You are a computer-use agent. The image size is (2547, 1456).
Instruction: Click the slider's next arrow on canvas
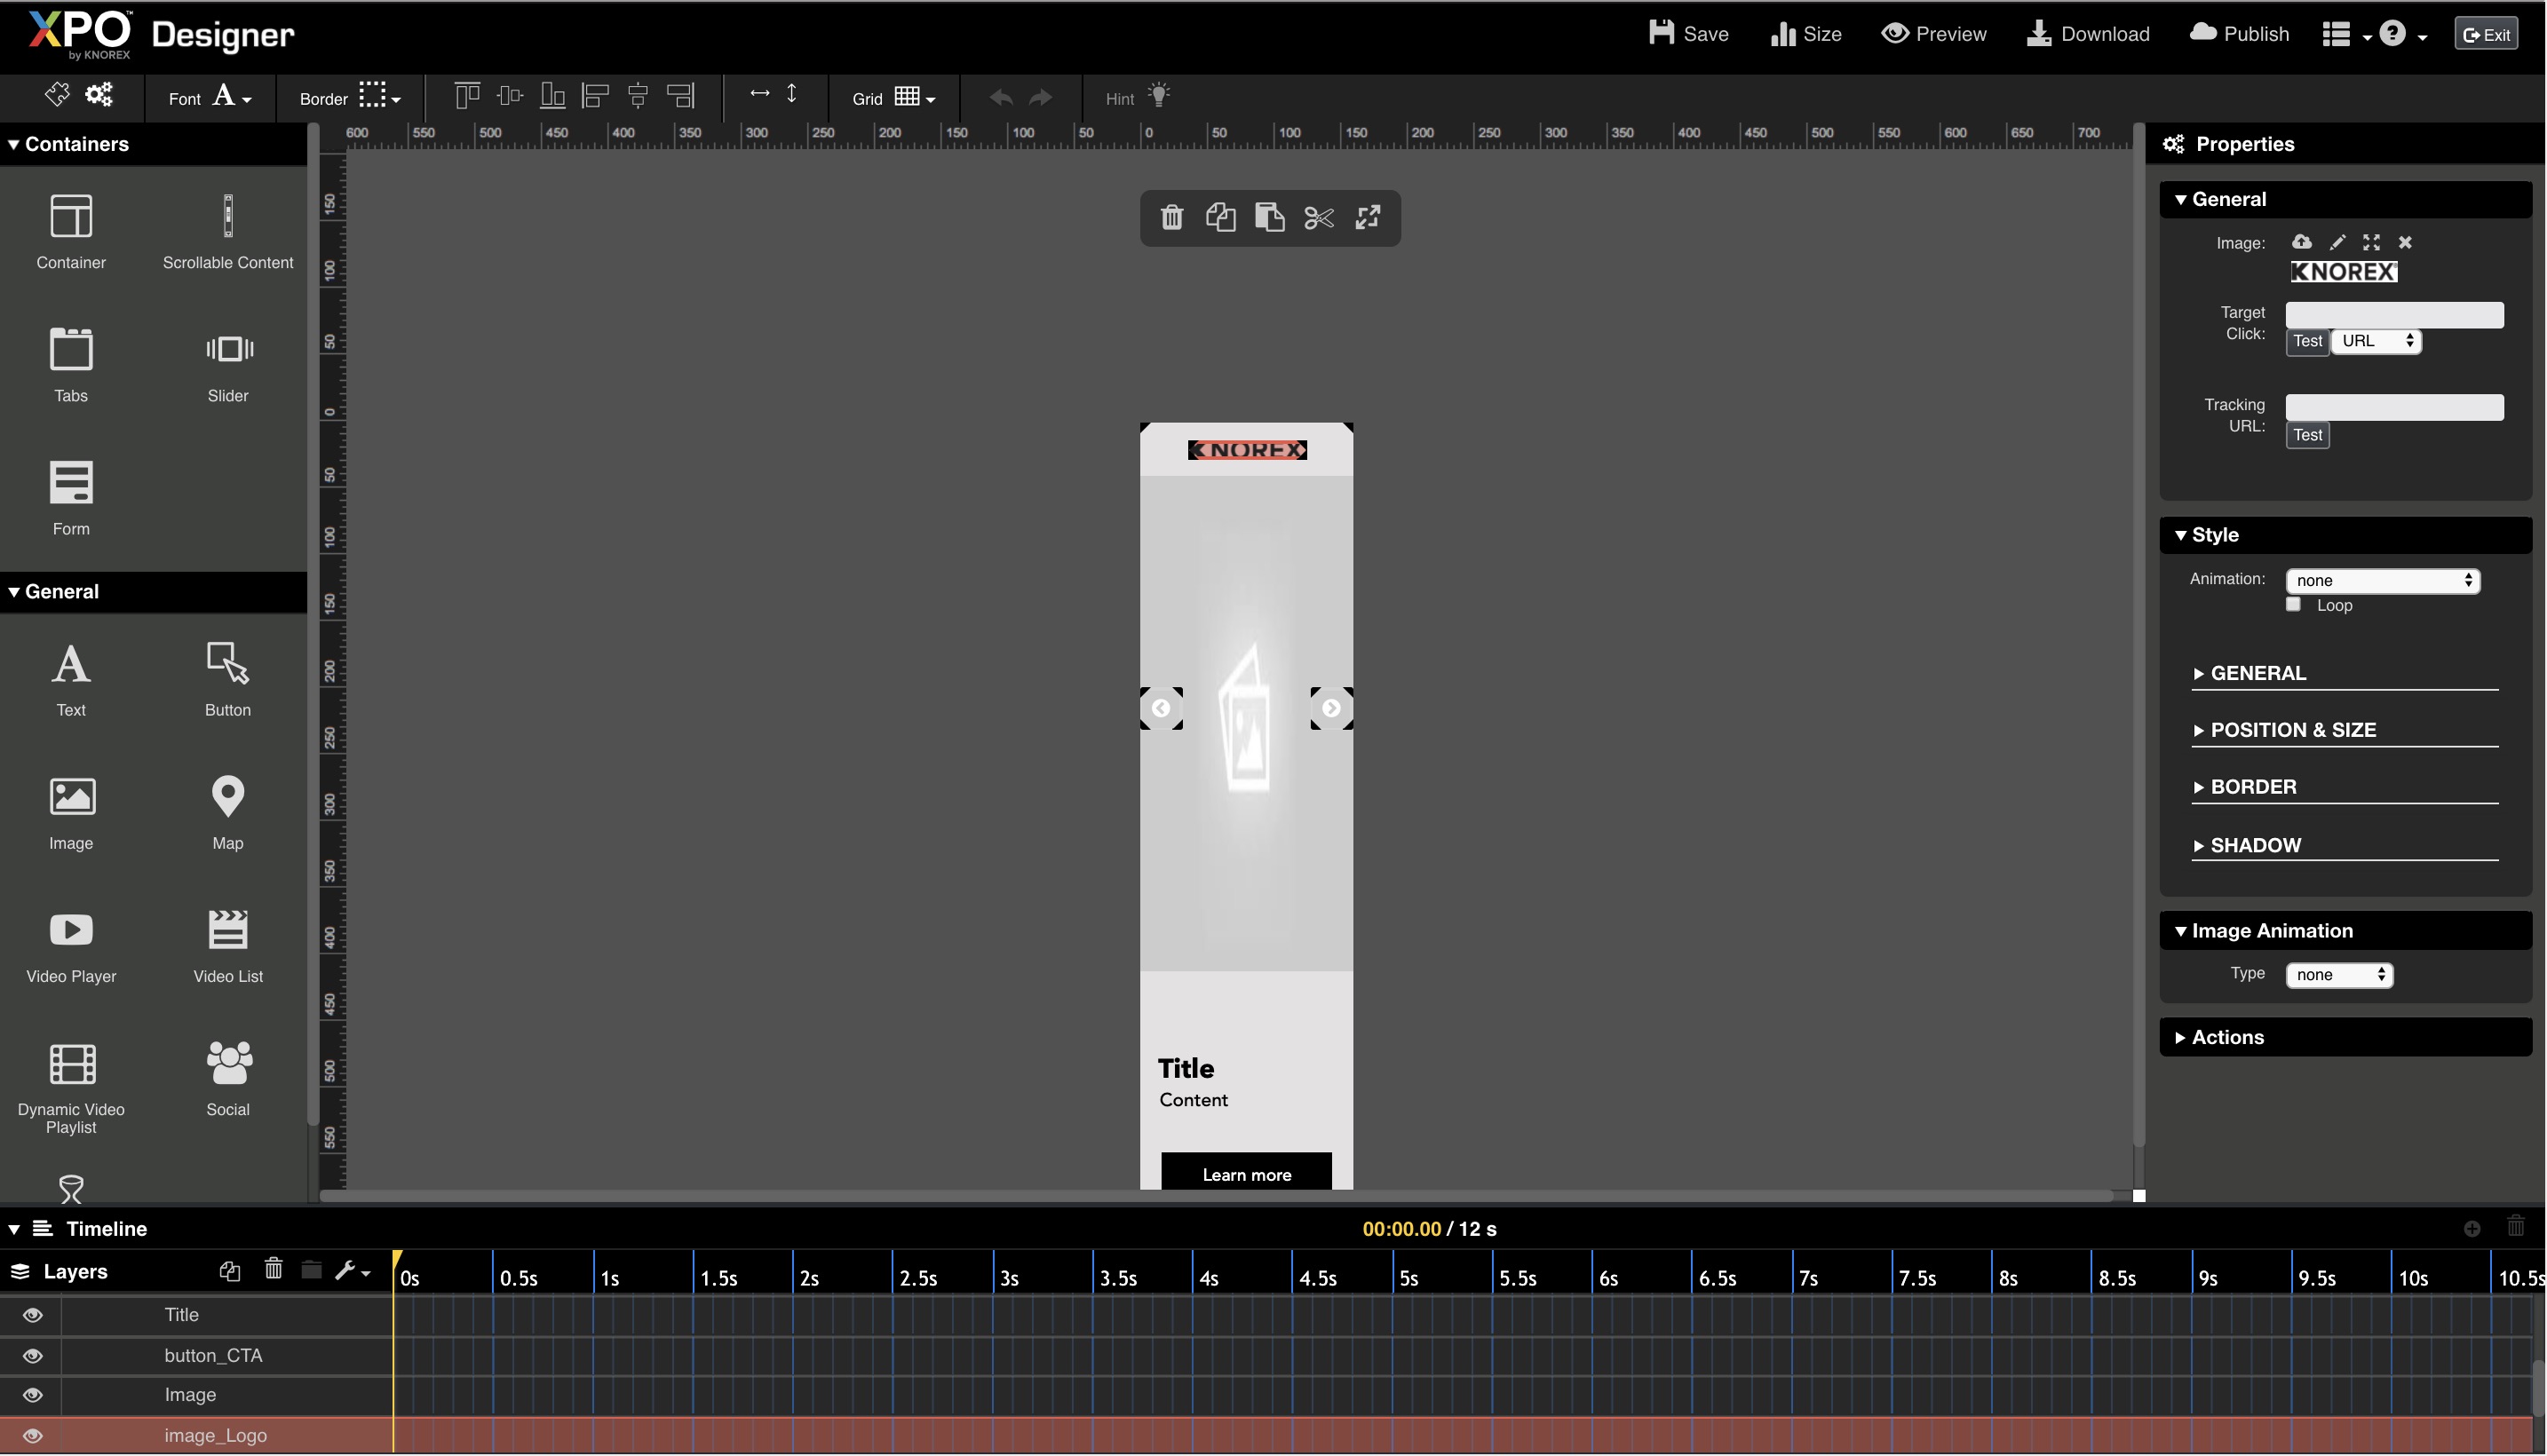(x=1330, y=708)
